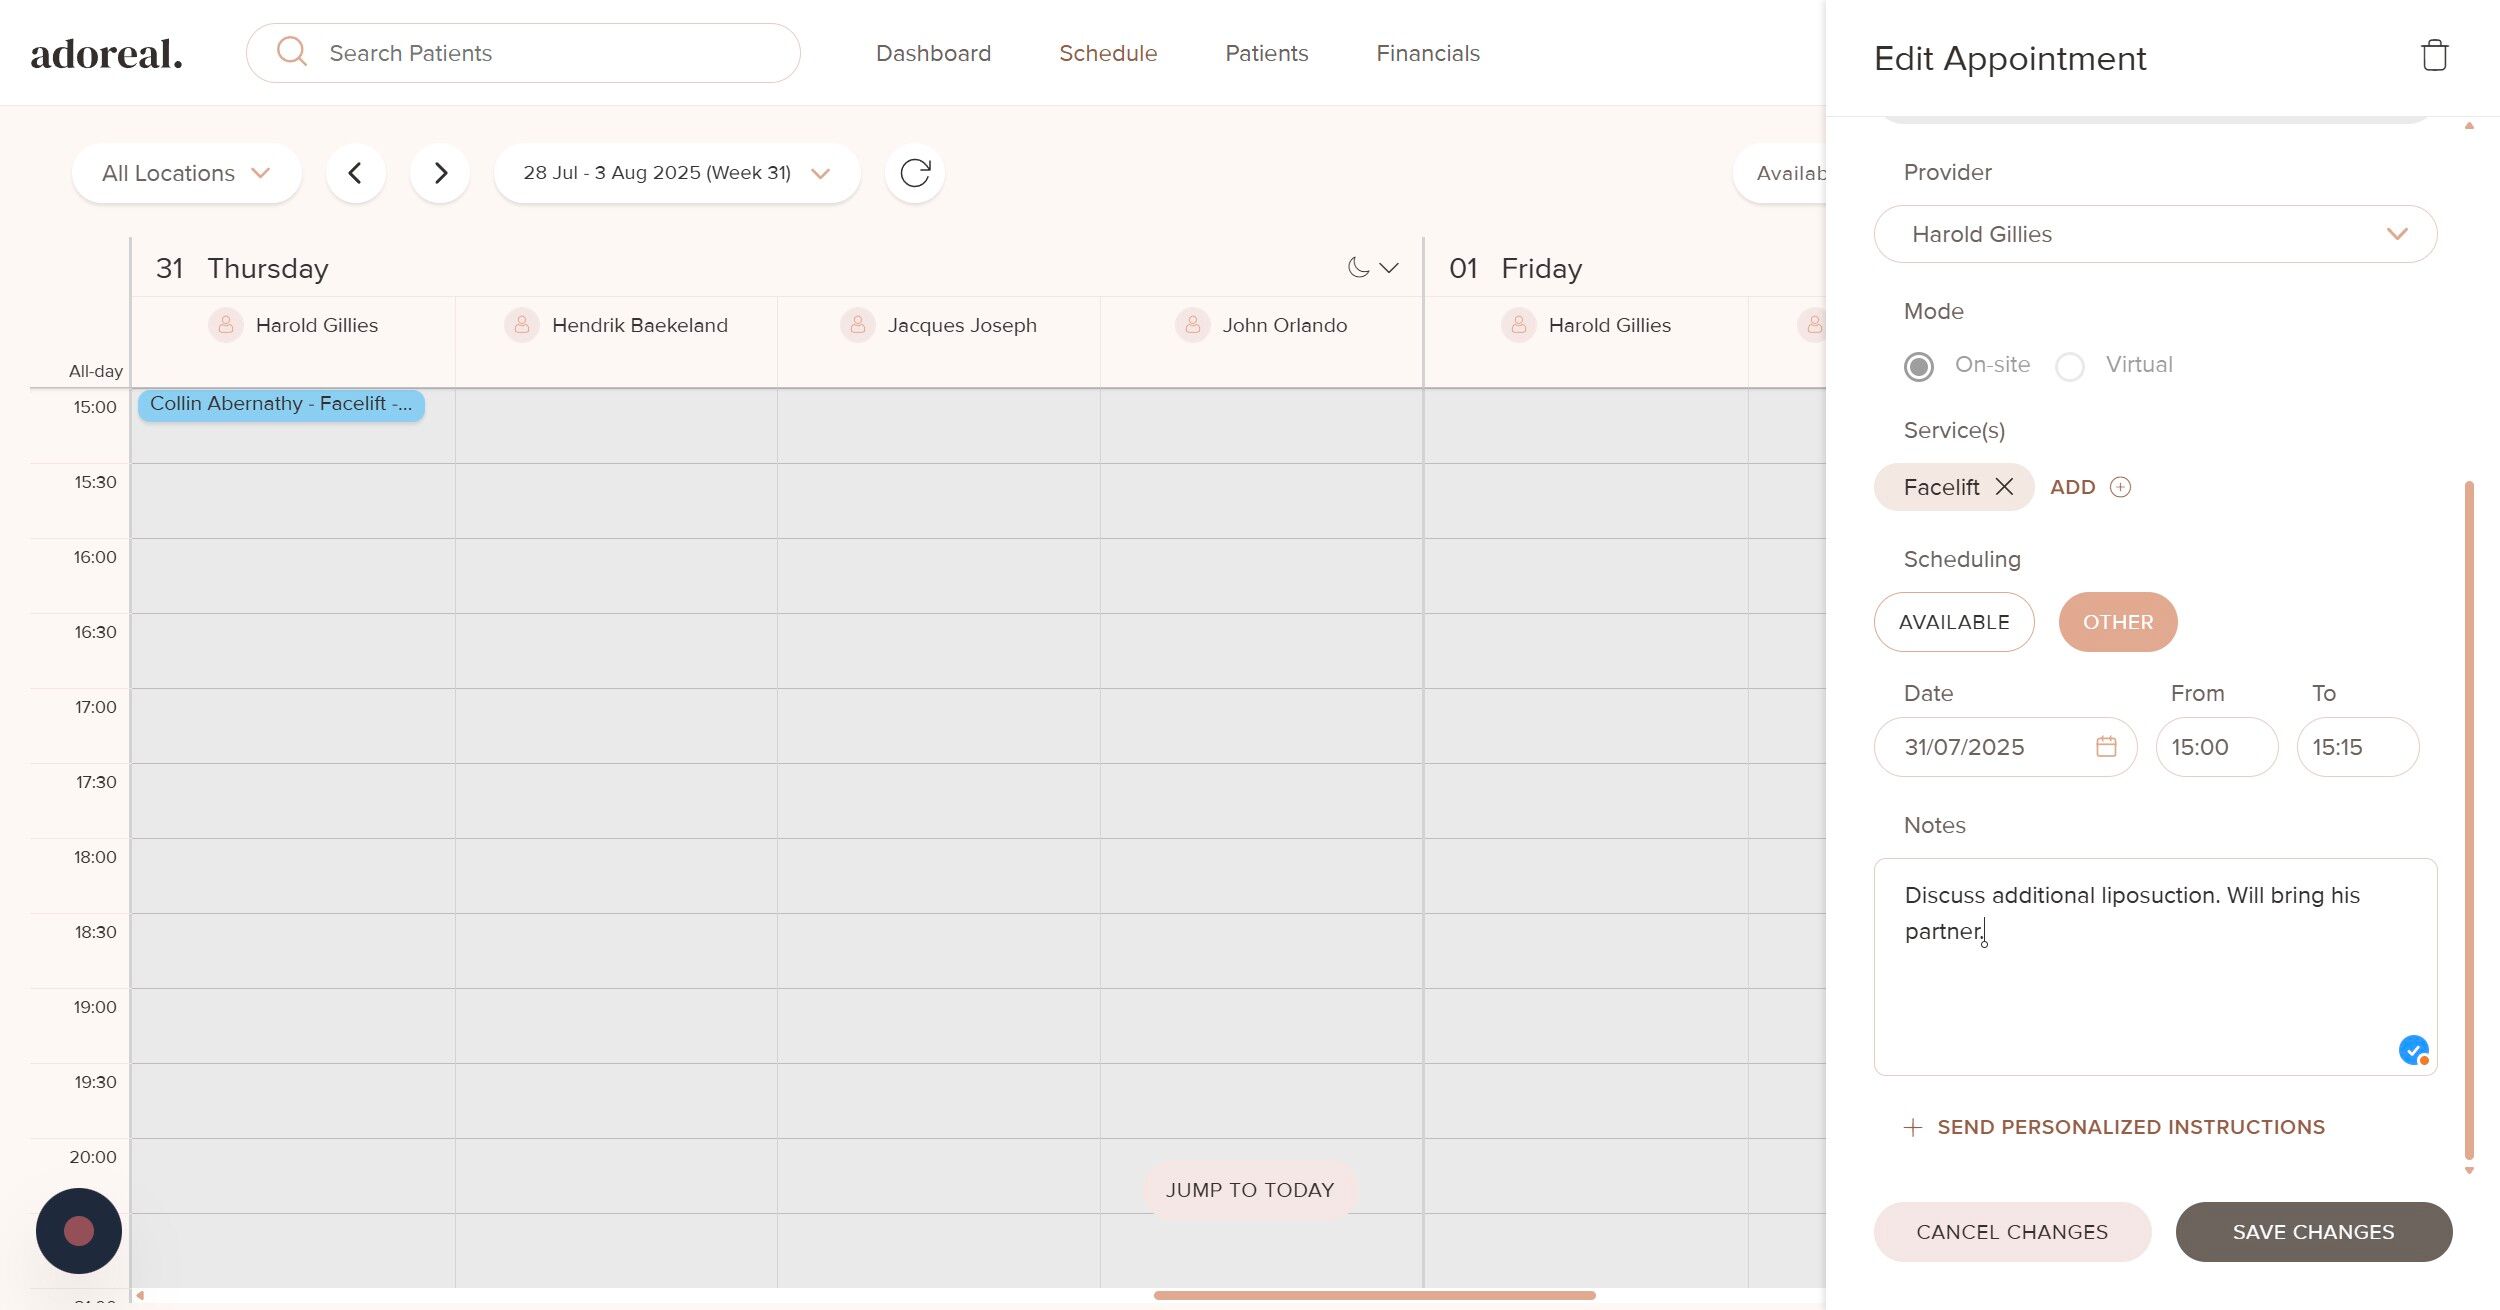
Task: Click the horizontal schedule scrollbar
Action: (x=1374, y=1295)
